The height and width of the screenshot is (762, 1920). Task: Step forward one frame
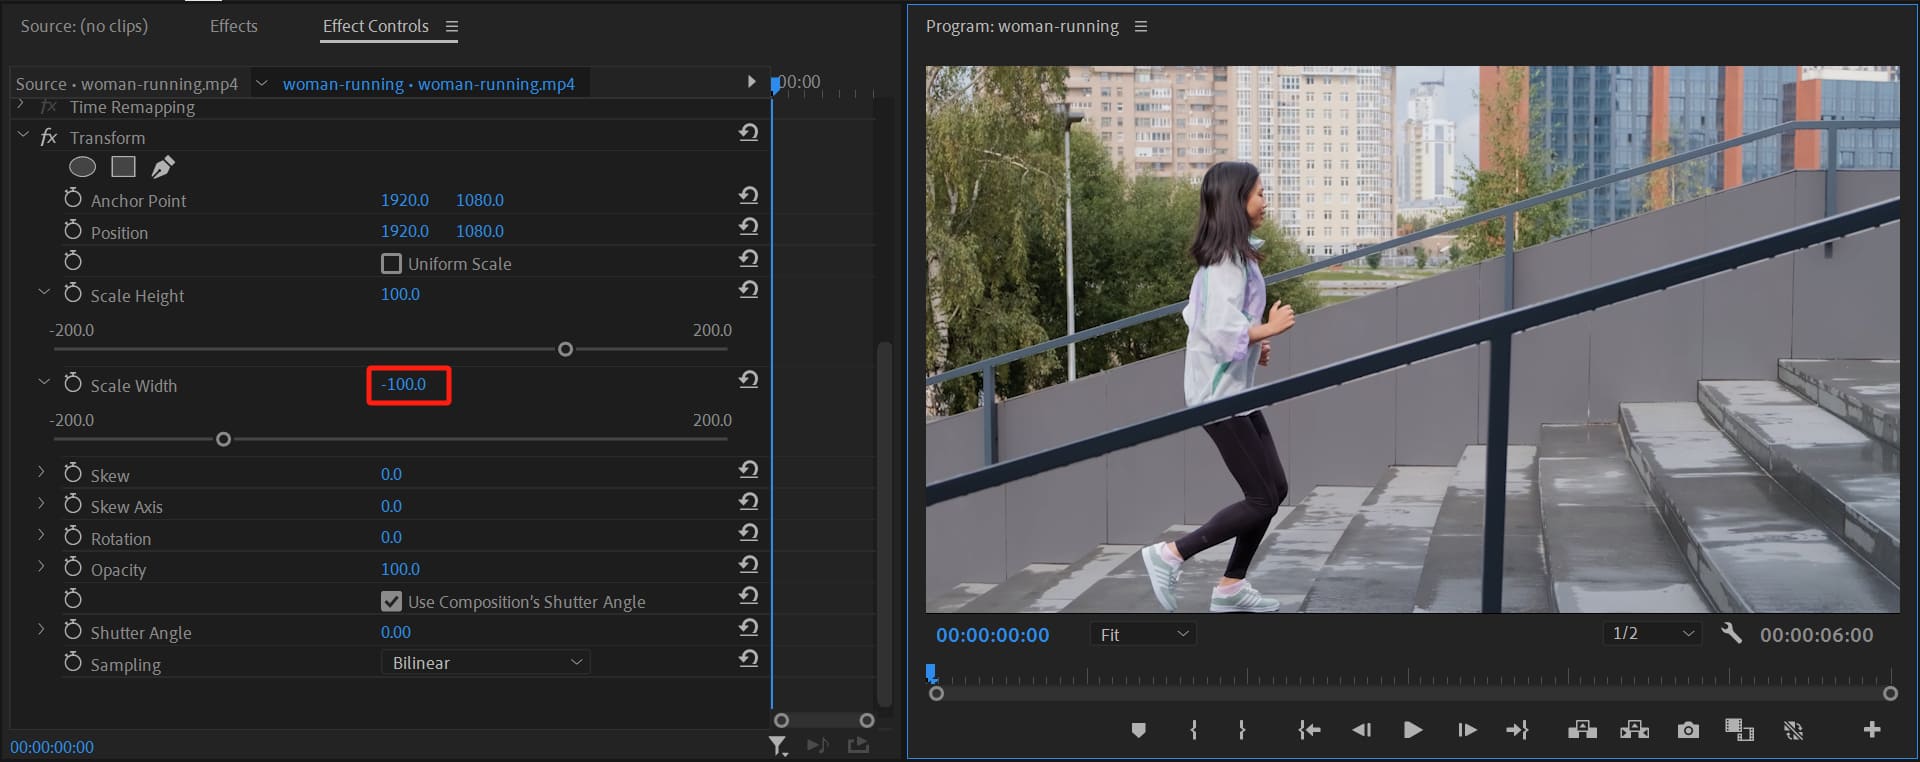click(x=1467, y=730)
